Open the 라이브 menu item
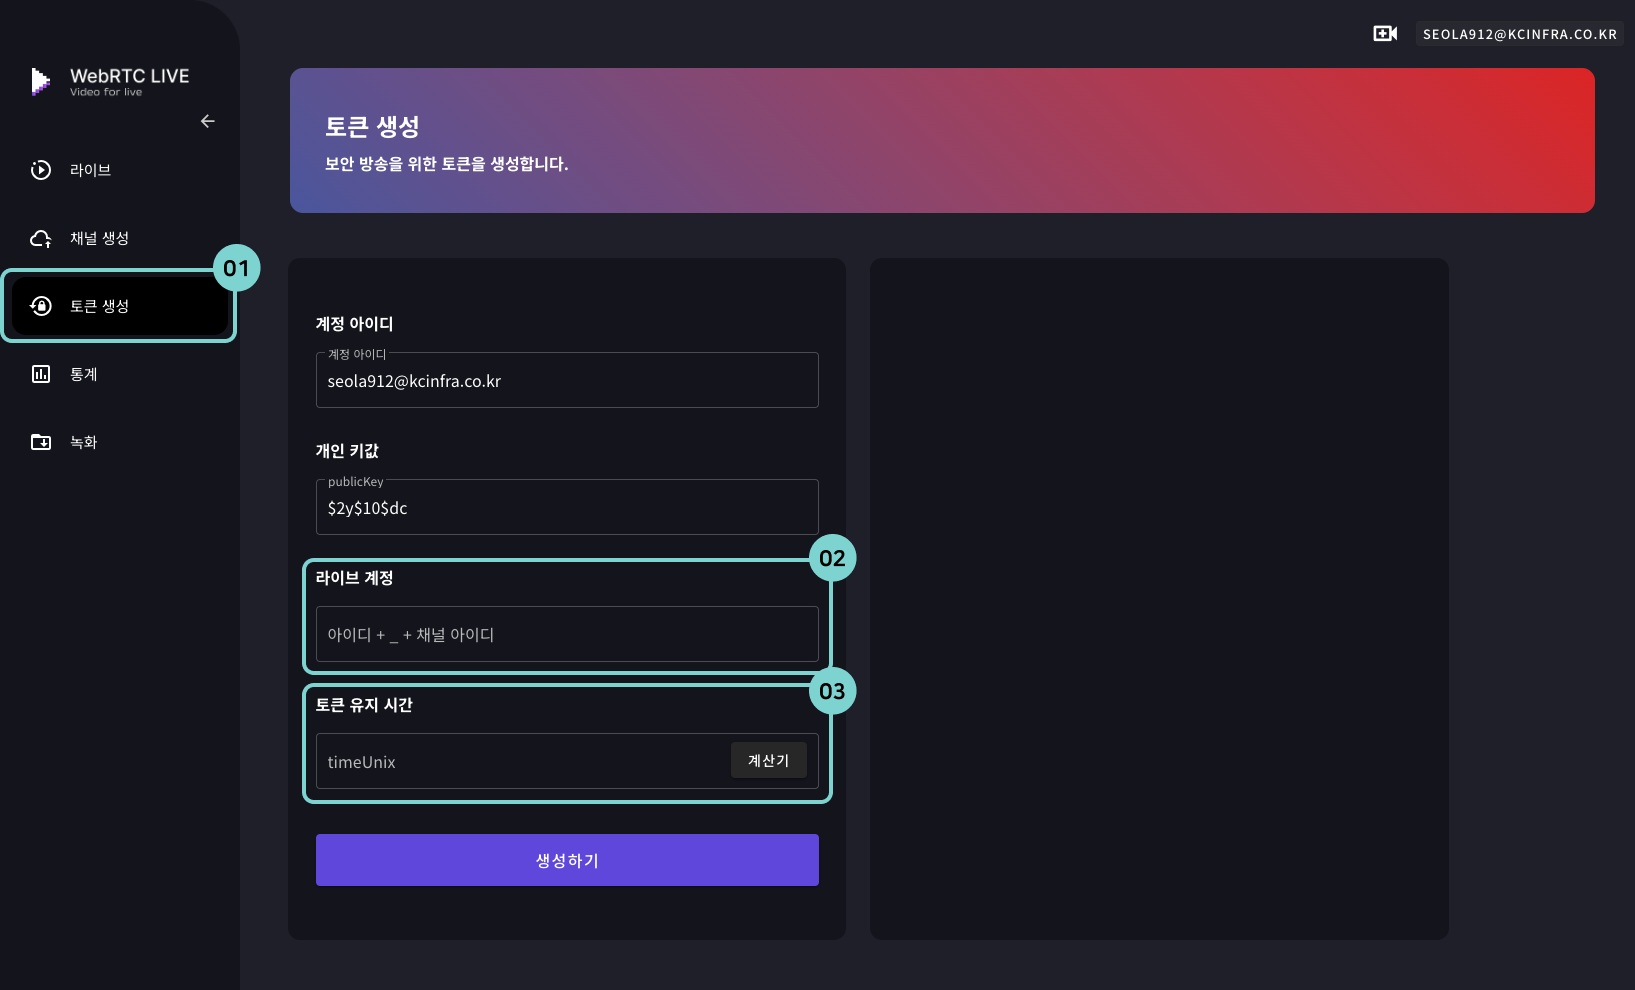The image size is (1635, 990). click(90, 170)
